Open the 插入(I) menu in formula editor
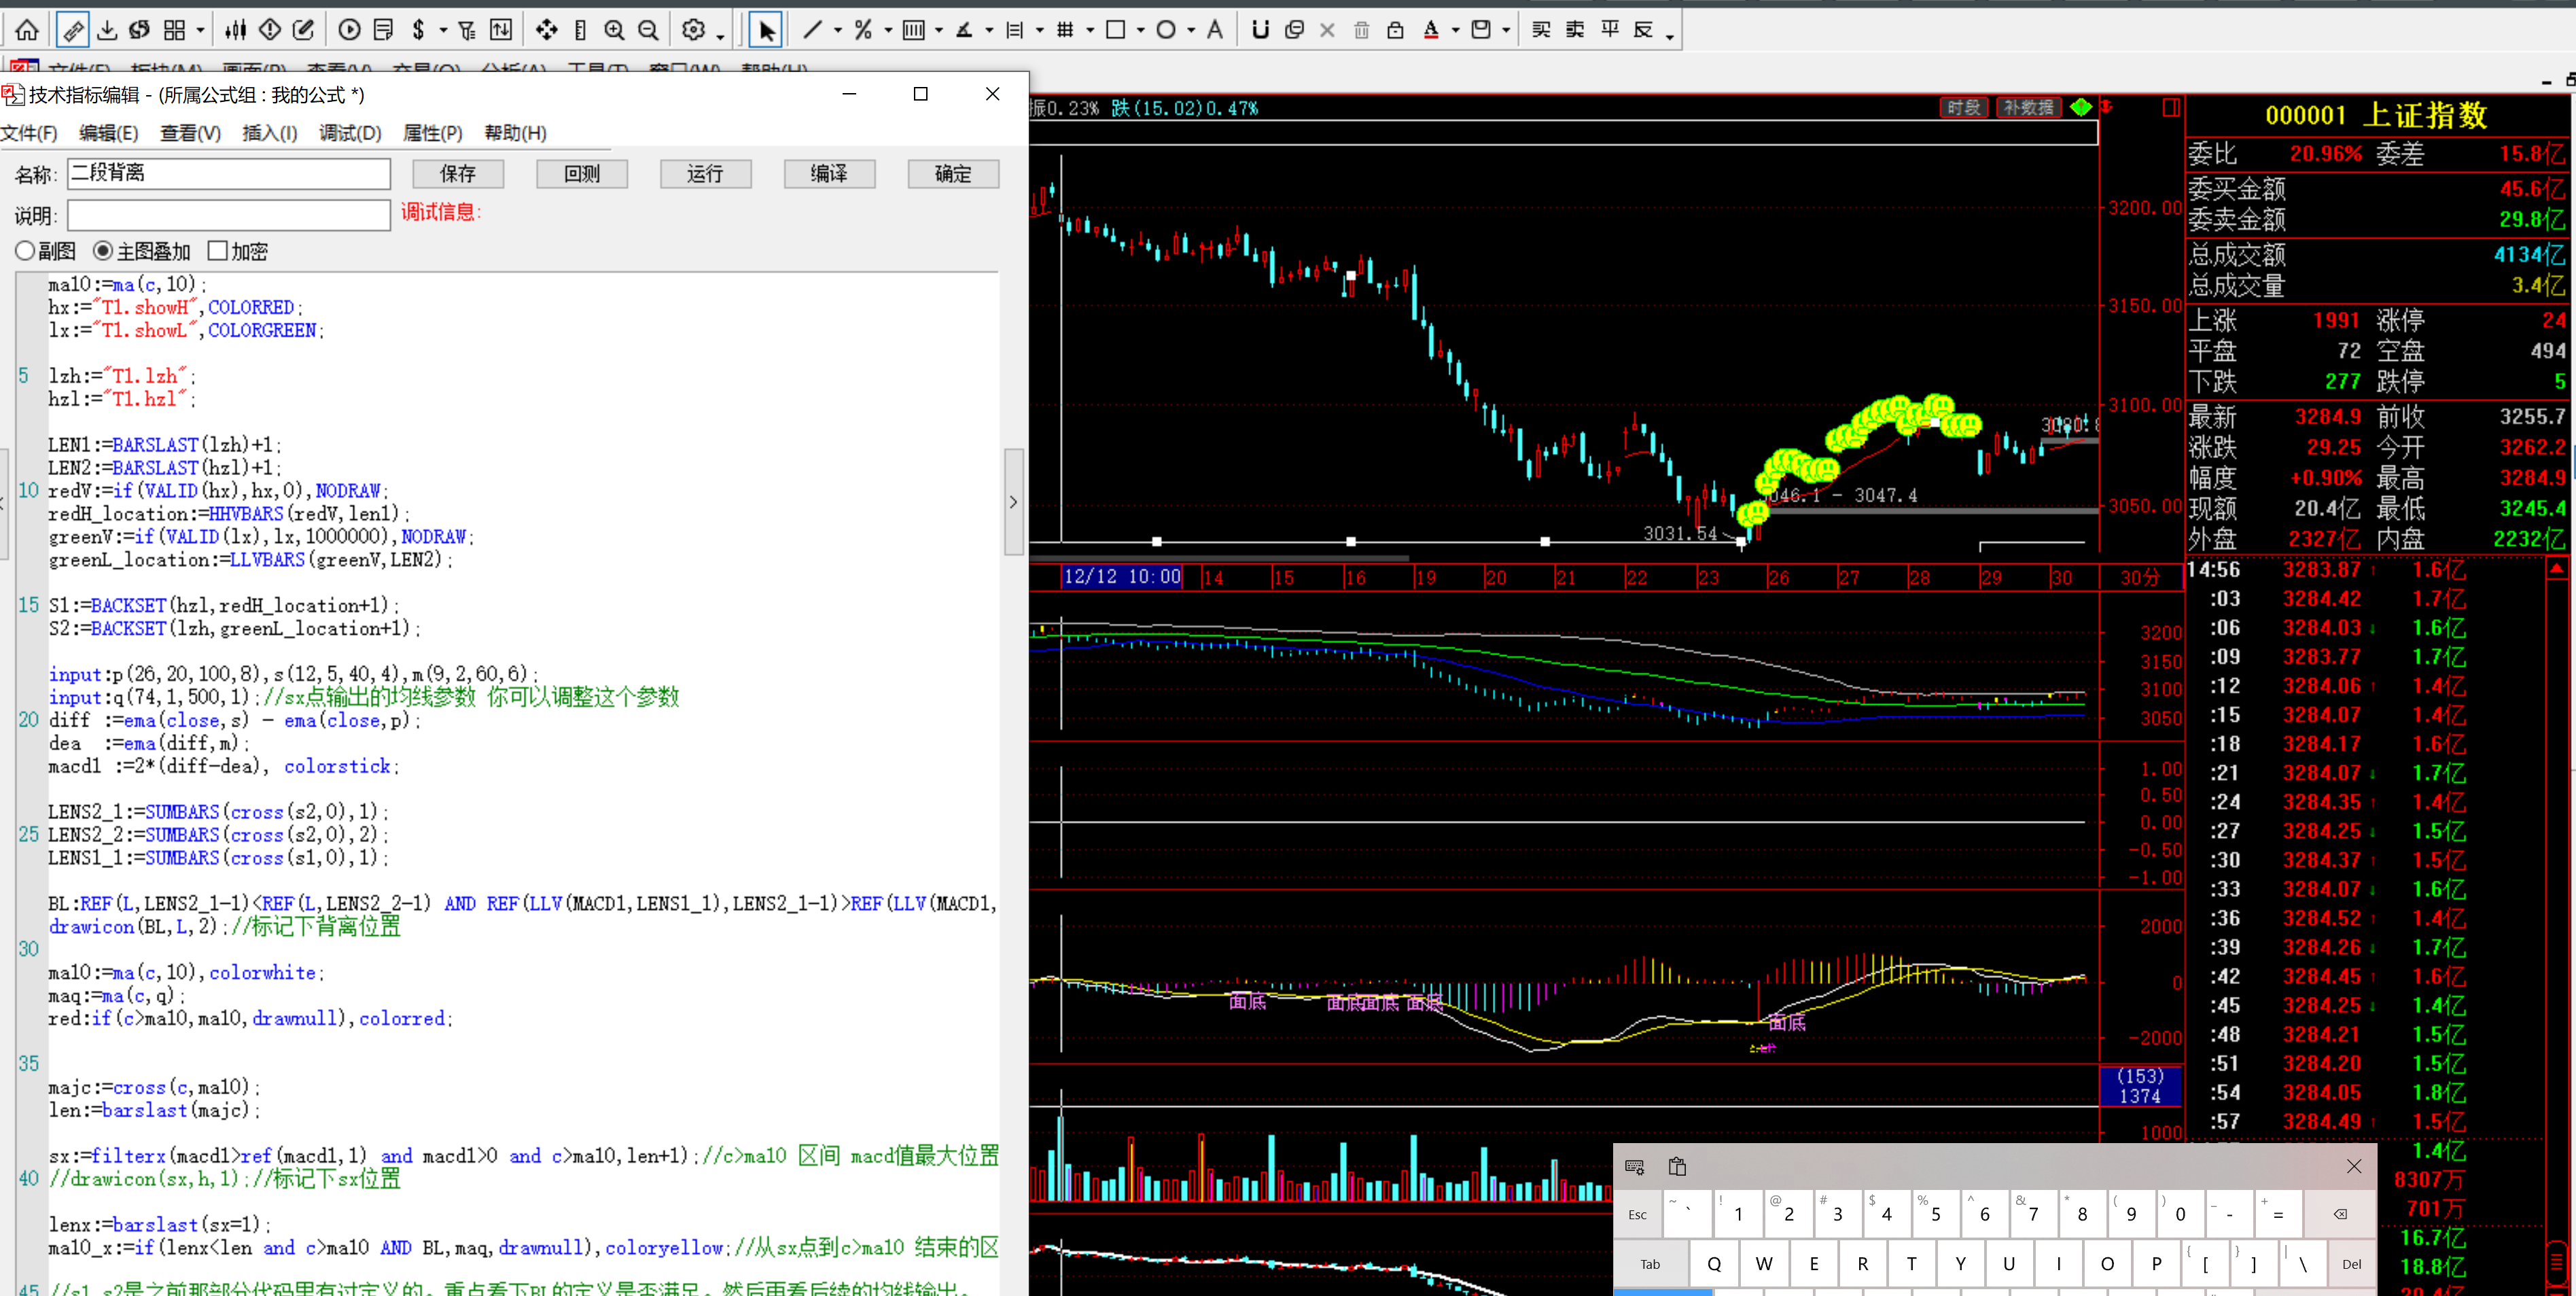This screenshot has height=1296, width=2576. coord(270,133)
